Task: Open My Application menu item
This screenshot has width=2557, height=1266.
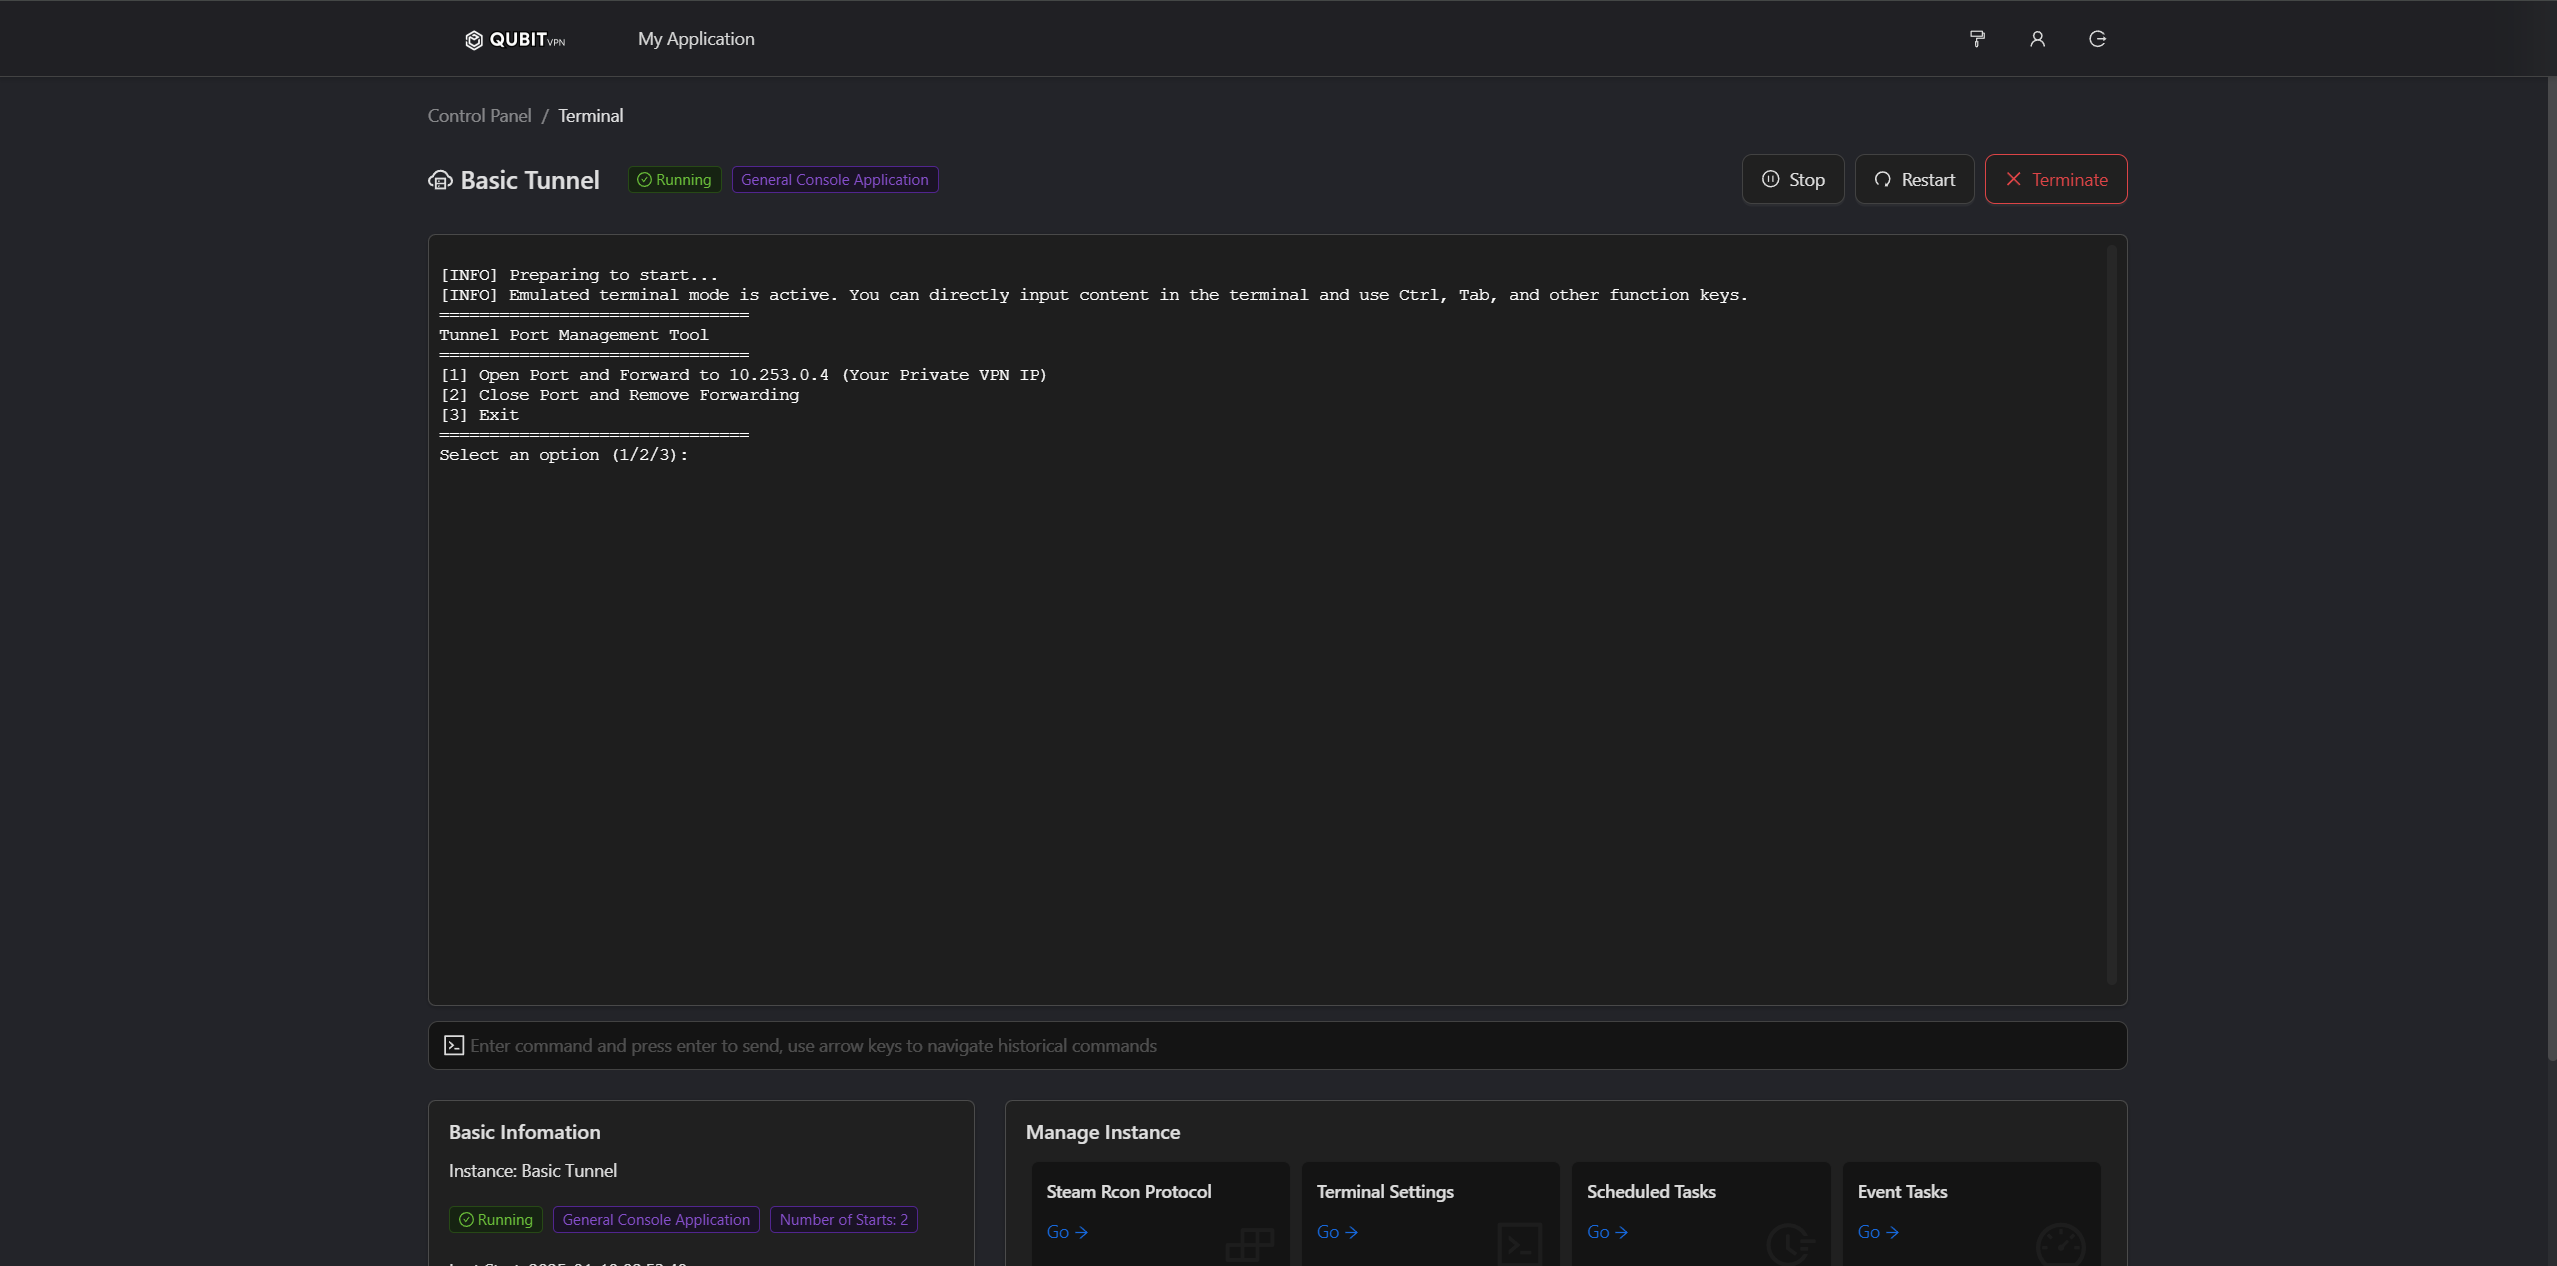Action: (696, 39)
